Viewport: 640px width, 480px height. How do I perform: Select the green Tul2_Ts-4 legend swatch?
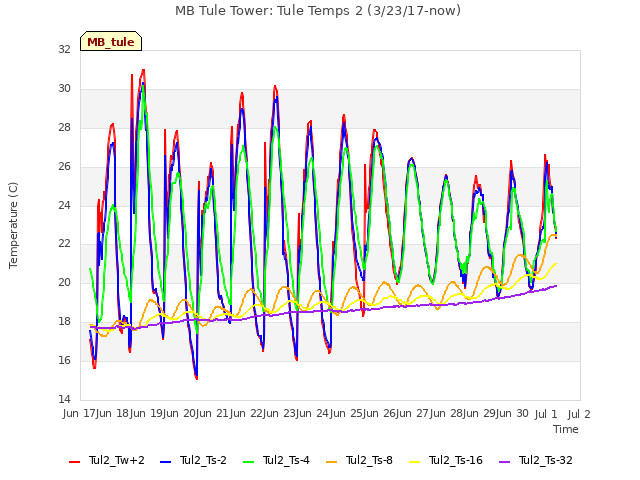[249, 461]
